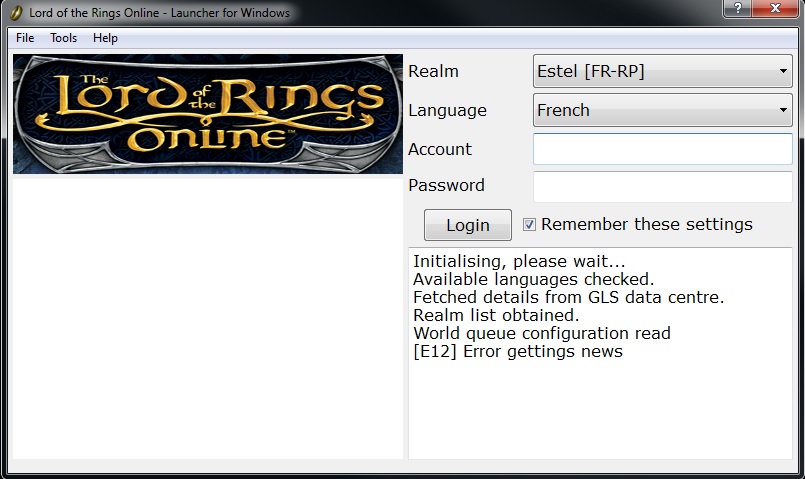
Task: Open the File menu
Action: (25, 38)
